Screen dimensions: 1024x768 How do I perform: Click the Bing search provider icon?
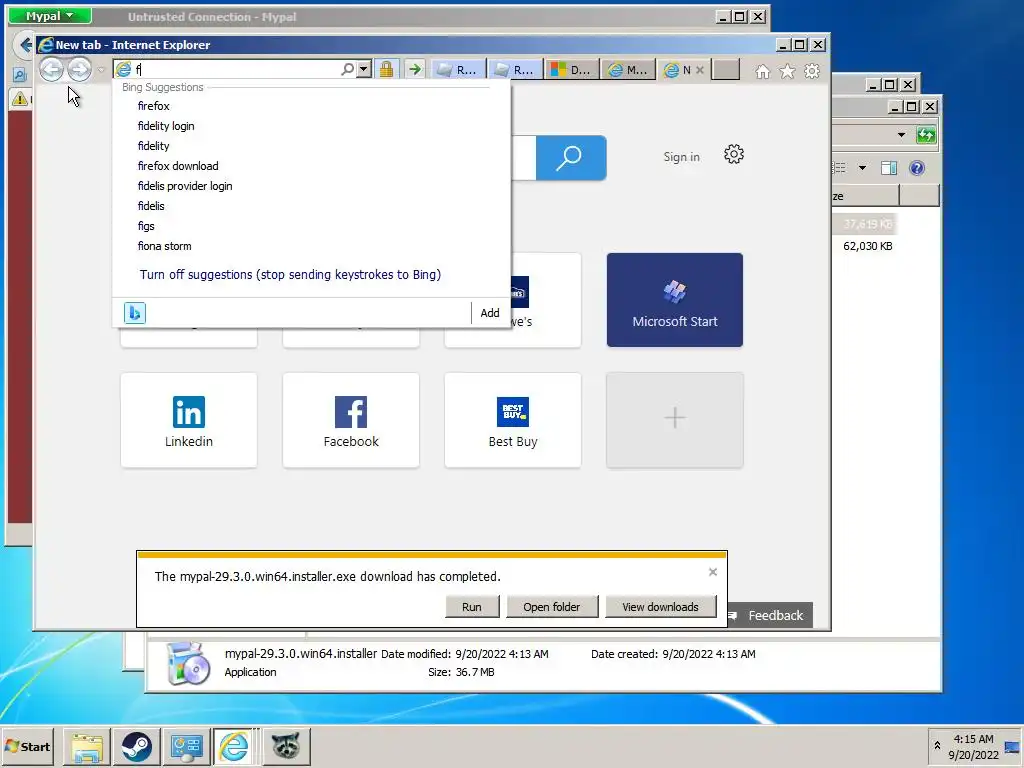click(x=135, y=313)
